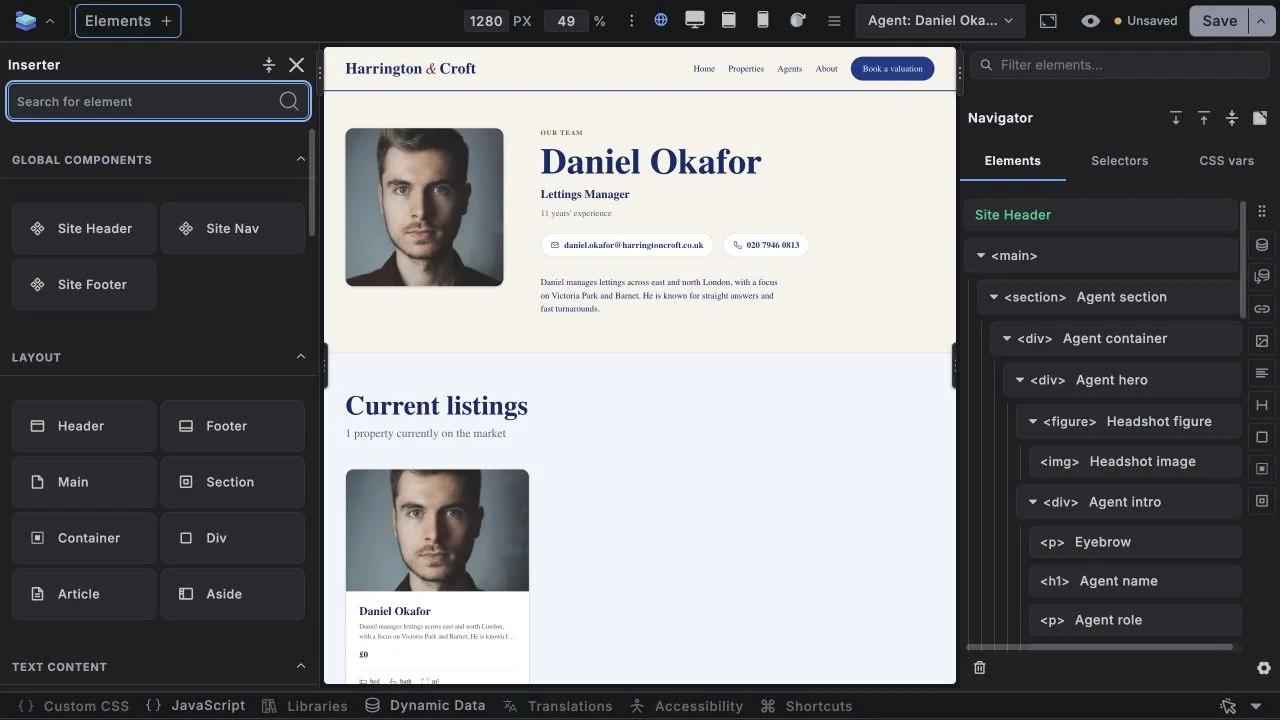Toggle the preview eye icon
The height and width of the screenshot is (720, 1280).
point(1090,21)
